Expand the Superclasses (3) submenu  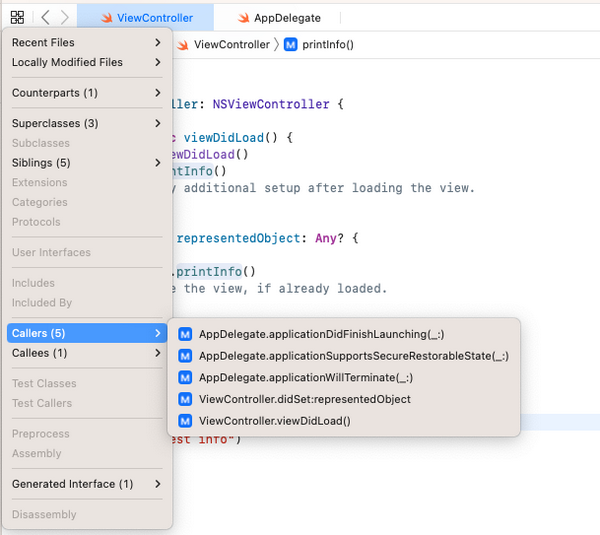(x=86, y=123)
